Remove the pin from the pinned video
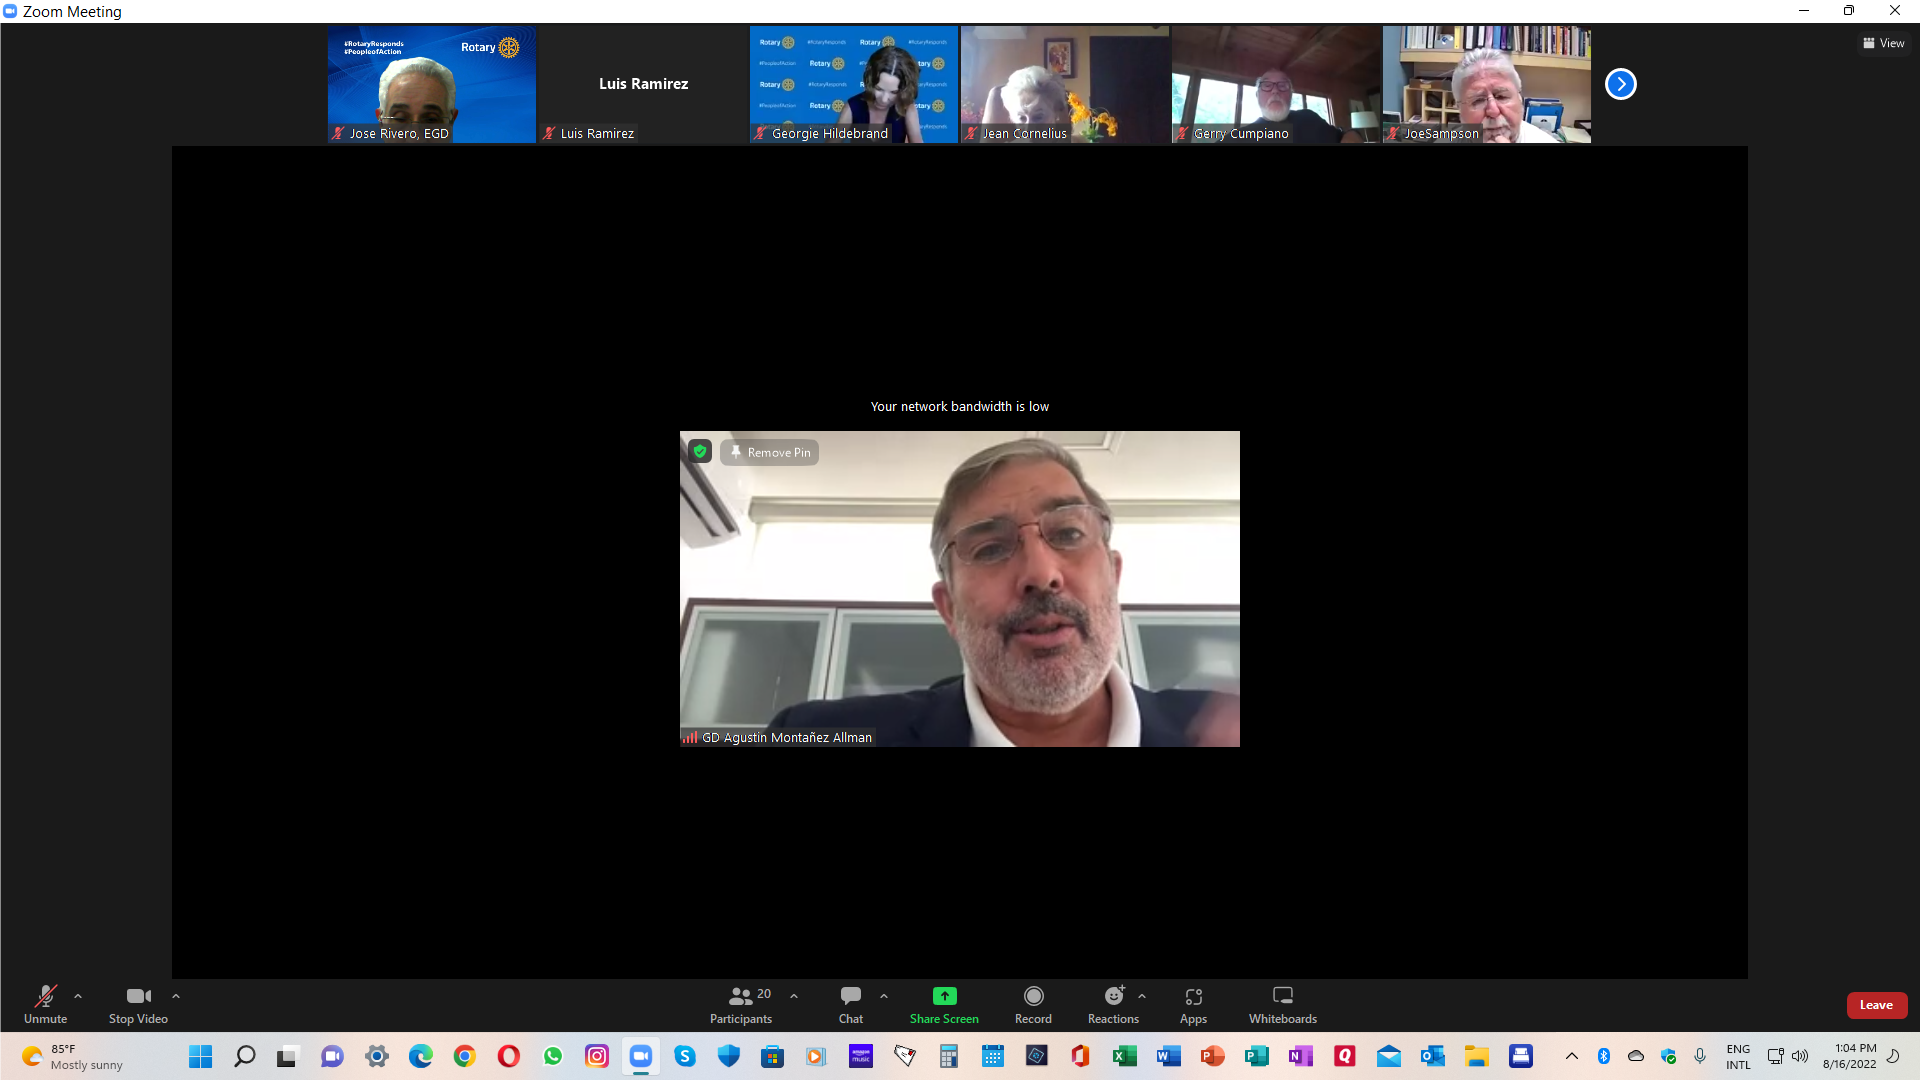Image resolution: width=1920 pixels, height=1080 pixels. (770, 453)
